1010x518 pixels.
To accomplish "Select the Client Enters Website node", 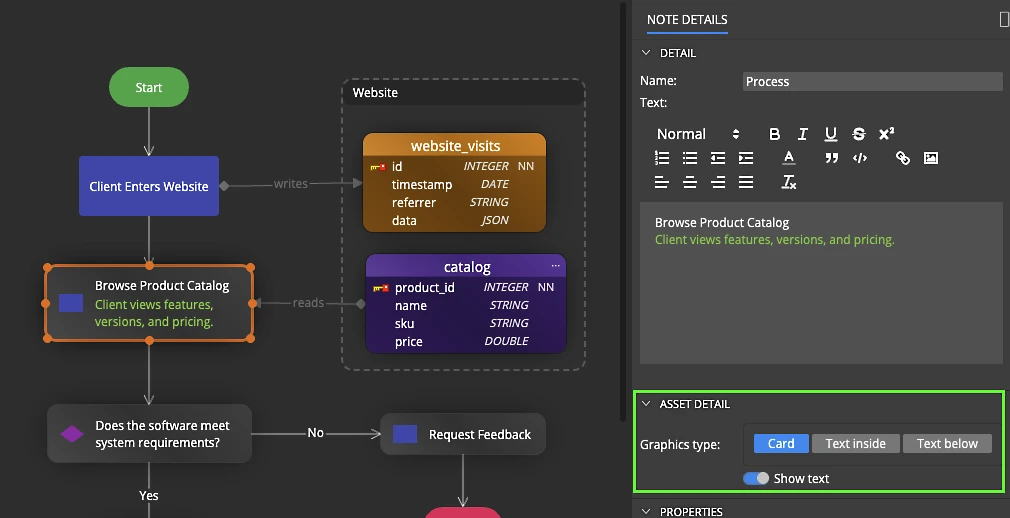I will [149, 186].
